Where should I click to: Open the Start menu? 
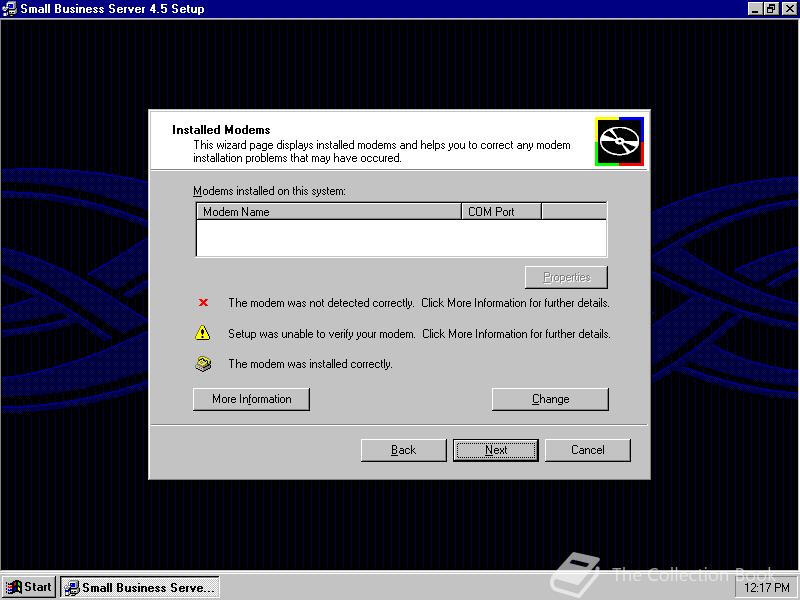pos(29,587)
